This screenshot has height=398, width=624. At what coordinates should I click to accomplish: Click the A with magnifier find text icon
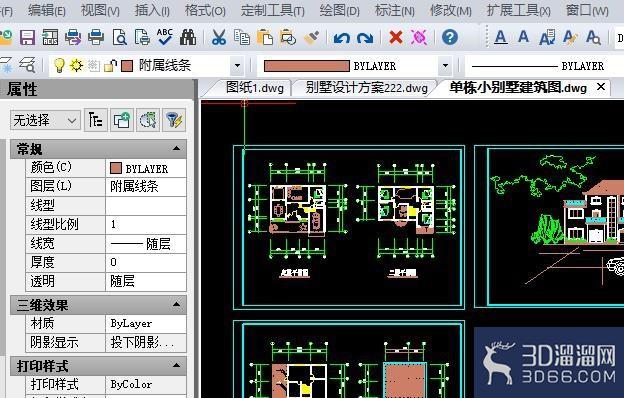pos(593,38)
